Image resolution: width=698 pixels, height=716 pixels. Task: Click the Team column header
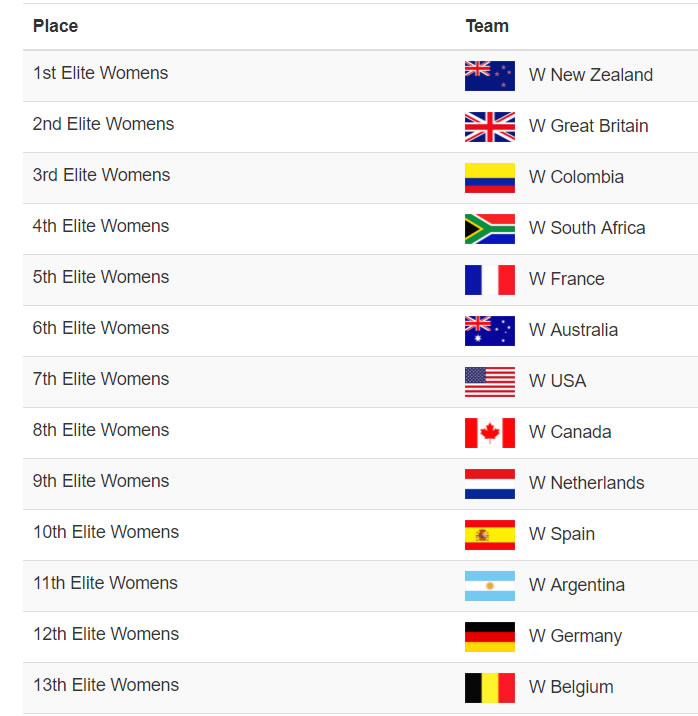point(487,26)
